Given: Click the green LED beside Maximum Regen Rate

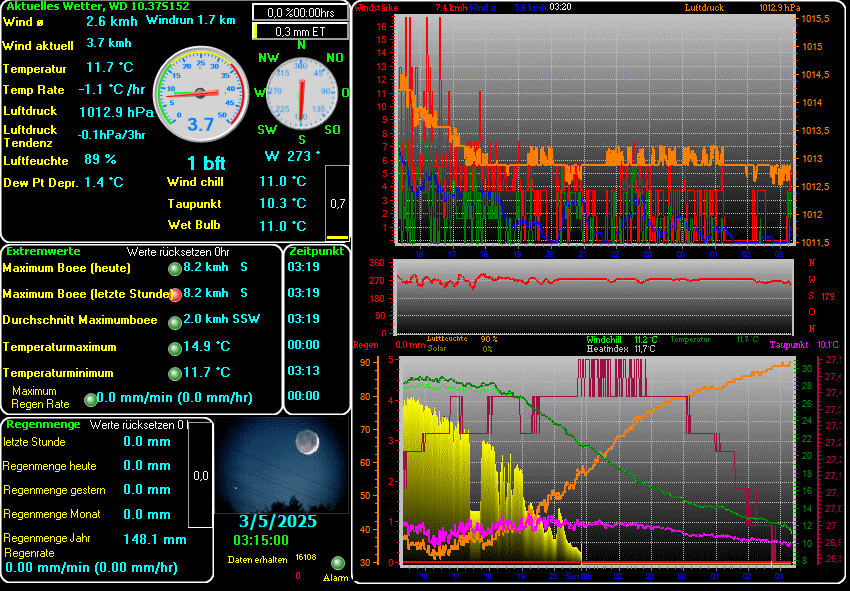Looking at the screenshot, I should pos(91,400).
